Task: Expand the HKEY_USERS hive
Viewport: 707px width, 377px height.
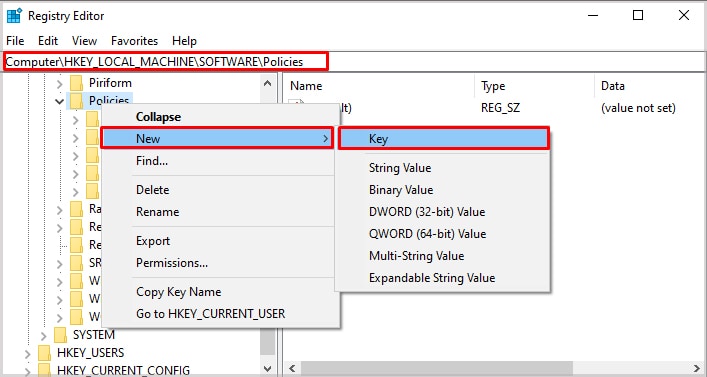Action: pyautogui.click(x=28, y=354)
